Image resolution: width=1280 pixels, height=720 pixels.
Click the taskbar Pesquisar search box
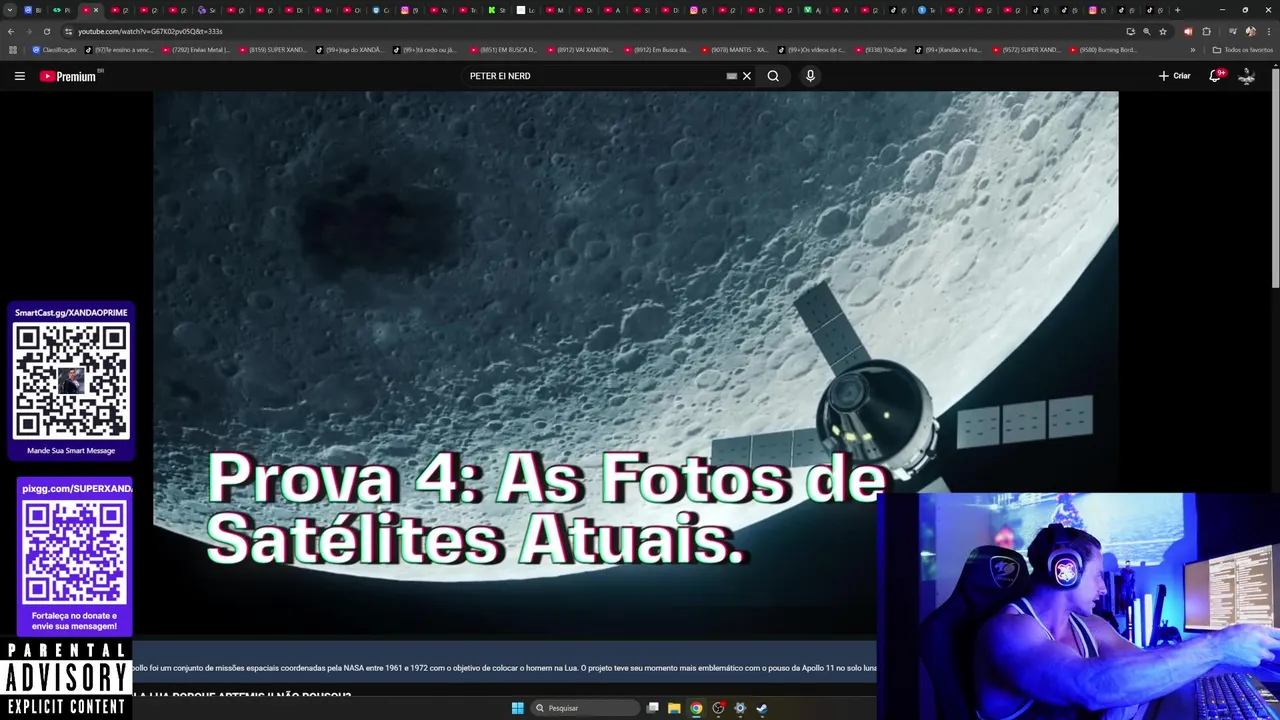click(x=585, y=708)
